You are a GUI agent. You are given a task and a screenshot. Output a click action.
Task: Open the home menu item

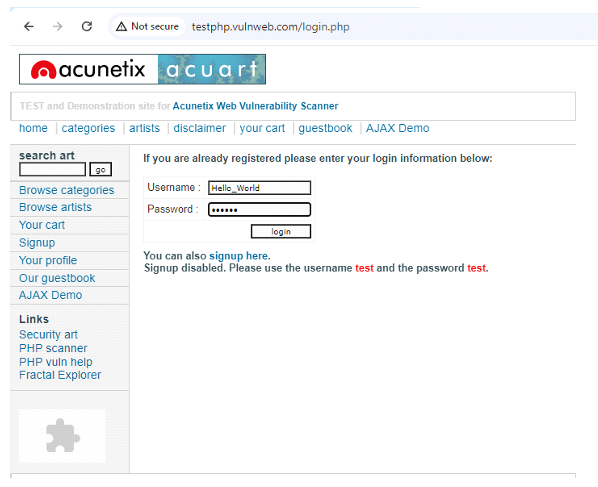click(x=34, y=128)
